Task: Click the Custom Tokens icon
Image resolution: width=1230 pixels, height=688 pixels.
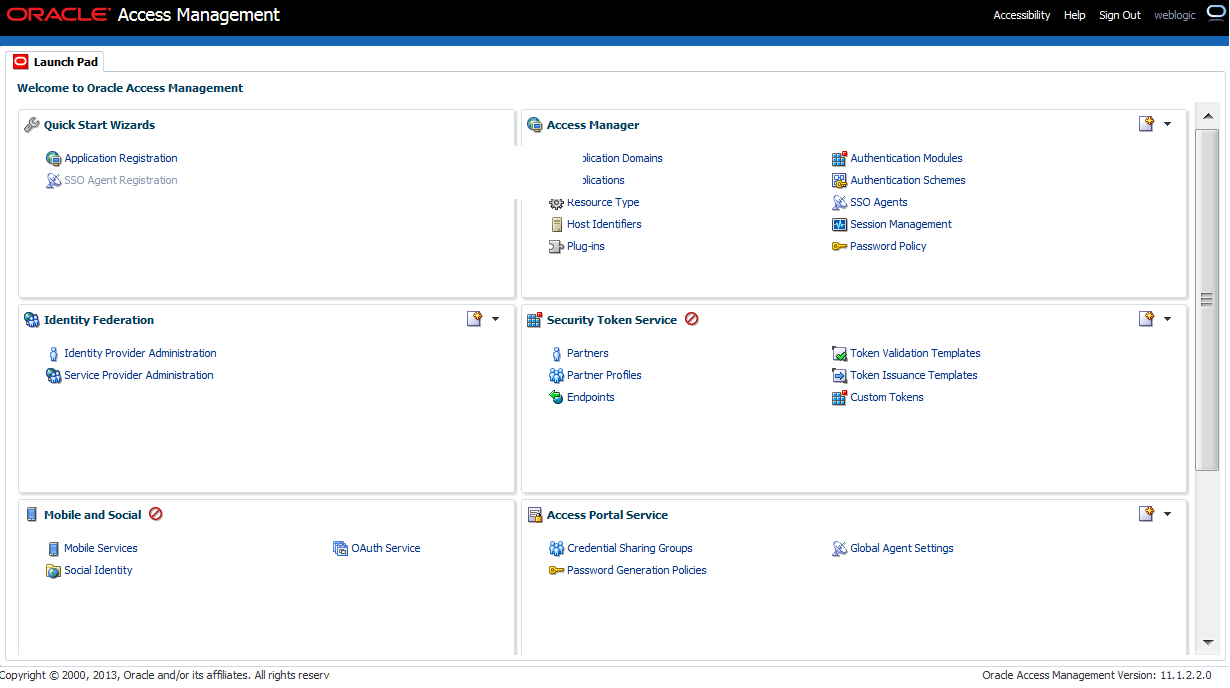Action: (x=840, y=398)
